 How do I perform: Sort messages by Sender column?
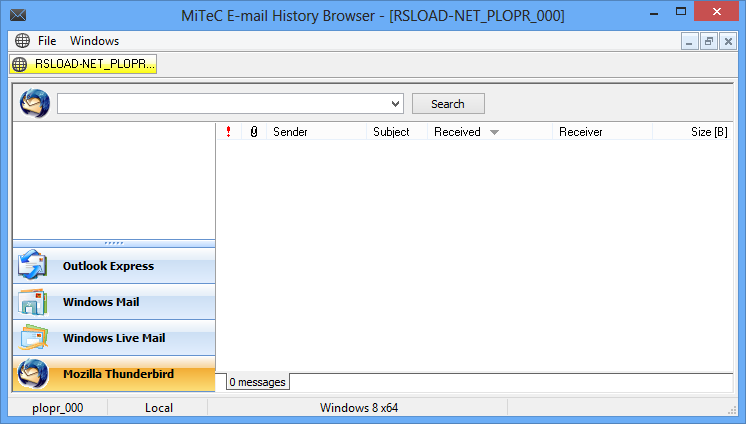316,132
